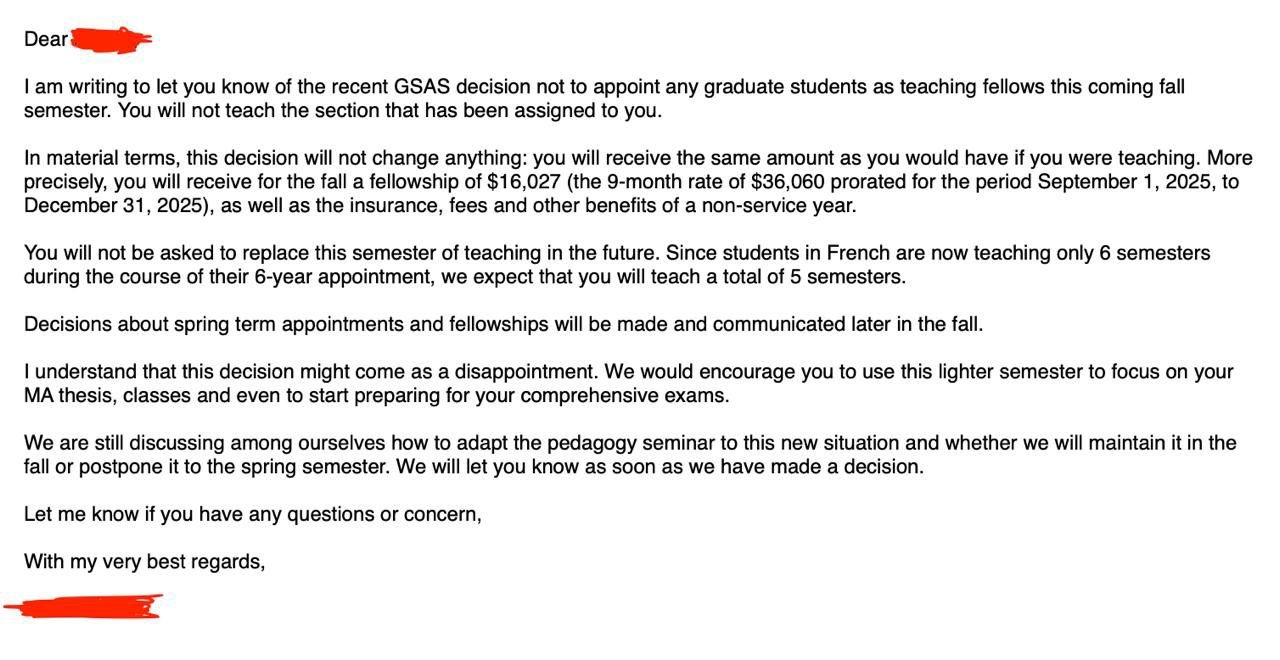Click the redacted recipient name after Dear
The height and width of the screenshot is (660, 1280).
click(x=110, y=40)
